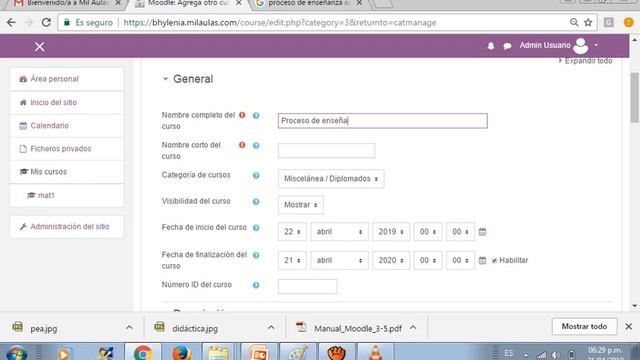Click zoom magnifier icon in address bar
This screenshot has height=360, width=640.
[574, 22]
